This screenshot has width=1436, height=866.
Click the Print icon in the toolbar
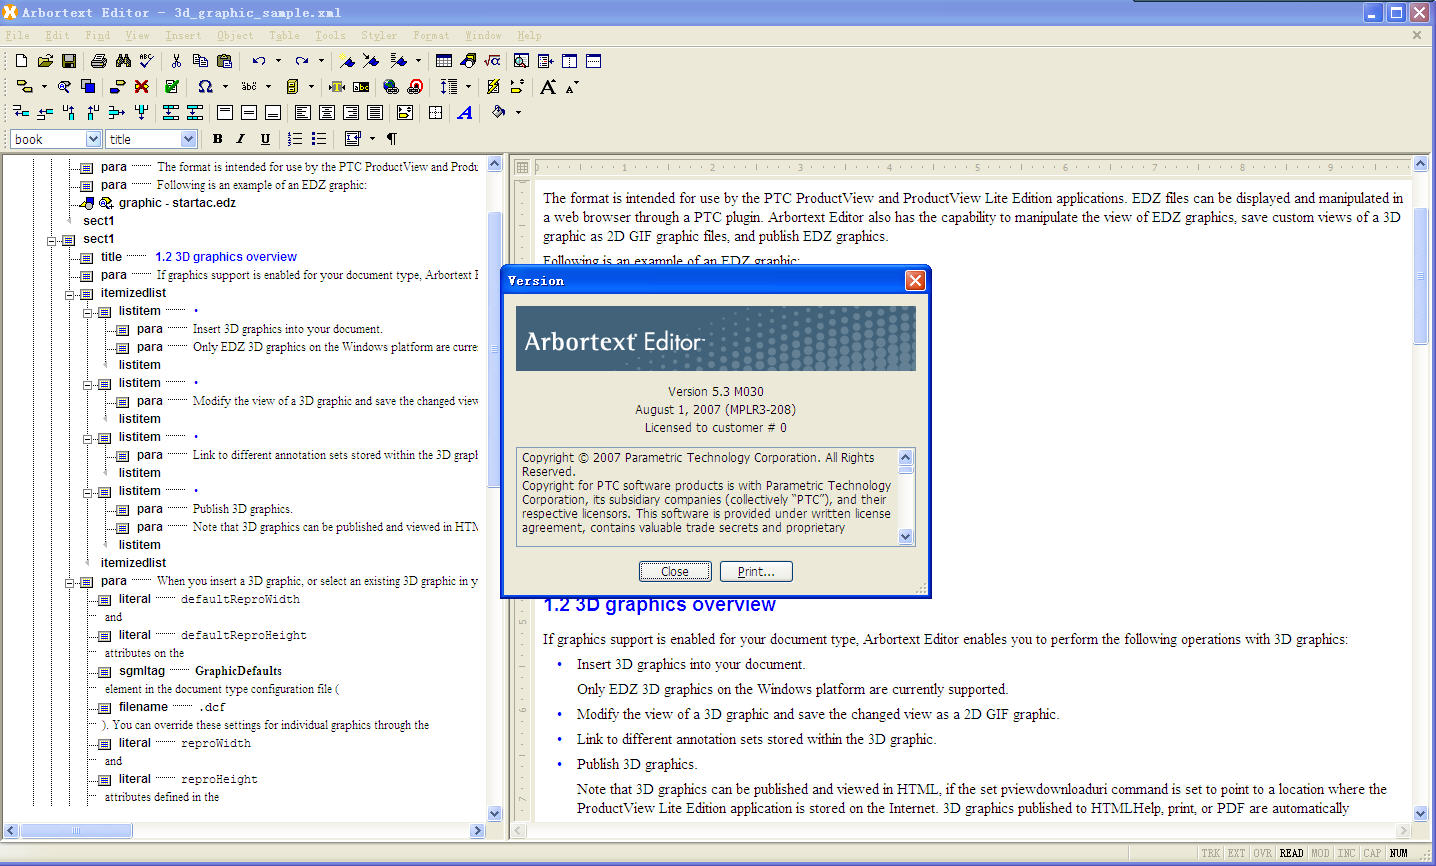[99, 61]
